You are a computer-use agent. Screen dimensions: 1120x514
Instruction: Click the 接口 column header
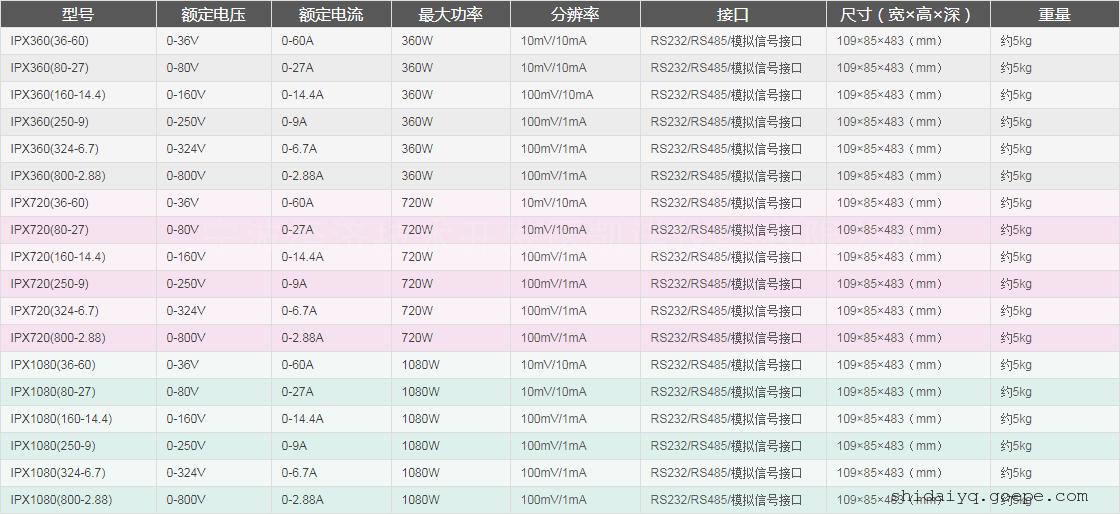[732, 15]
